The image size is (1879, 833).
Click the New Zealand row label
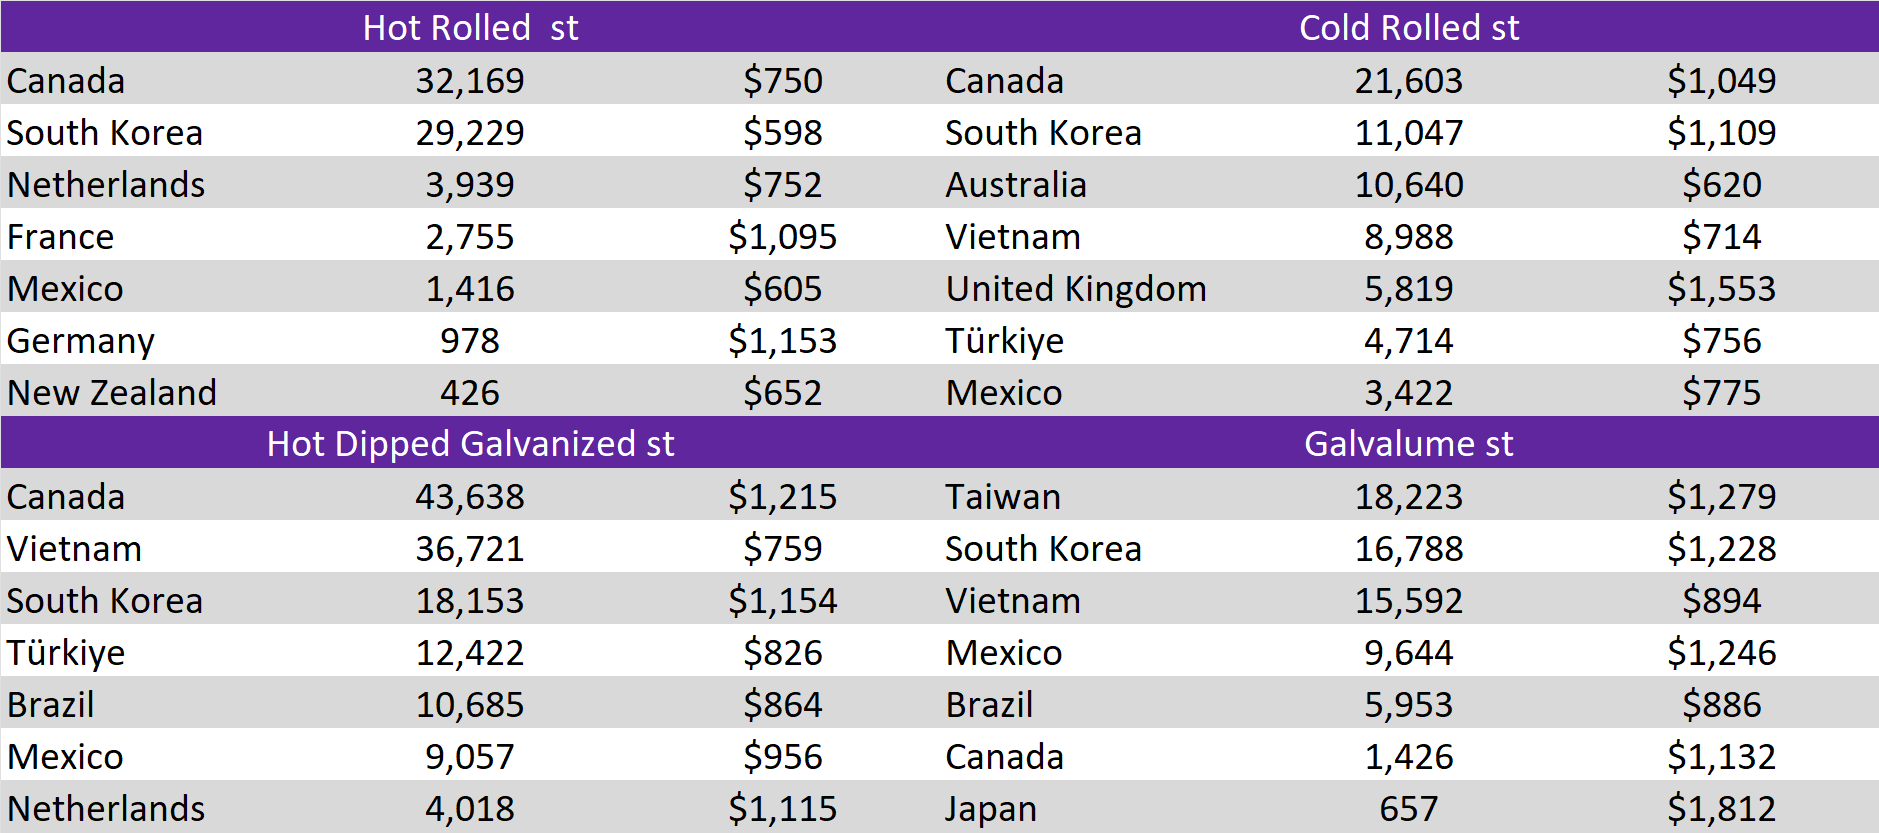point(112,393)
